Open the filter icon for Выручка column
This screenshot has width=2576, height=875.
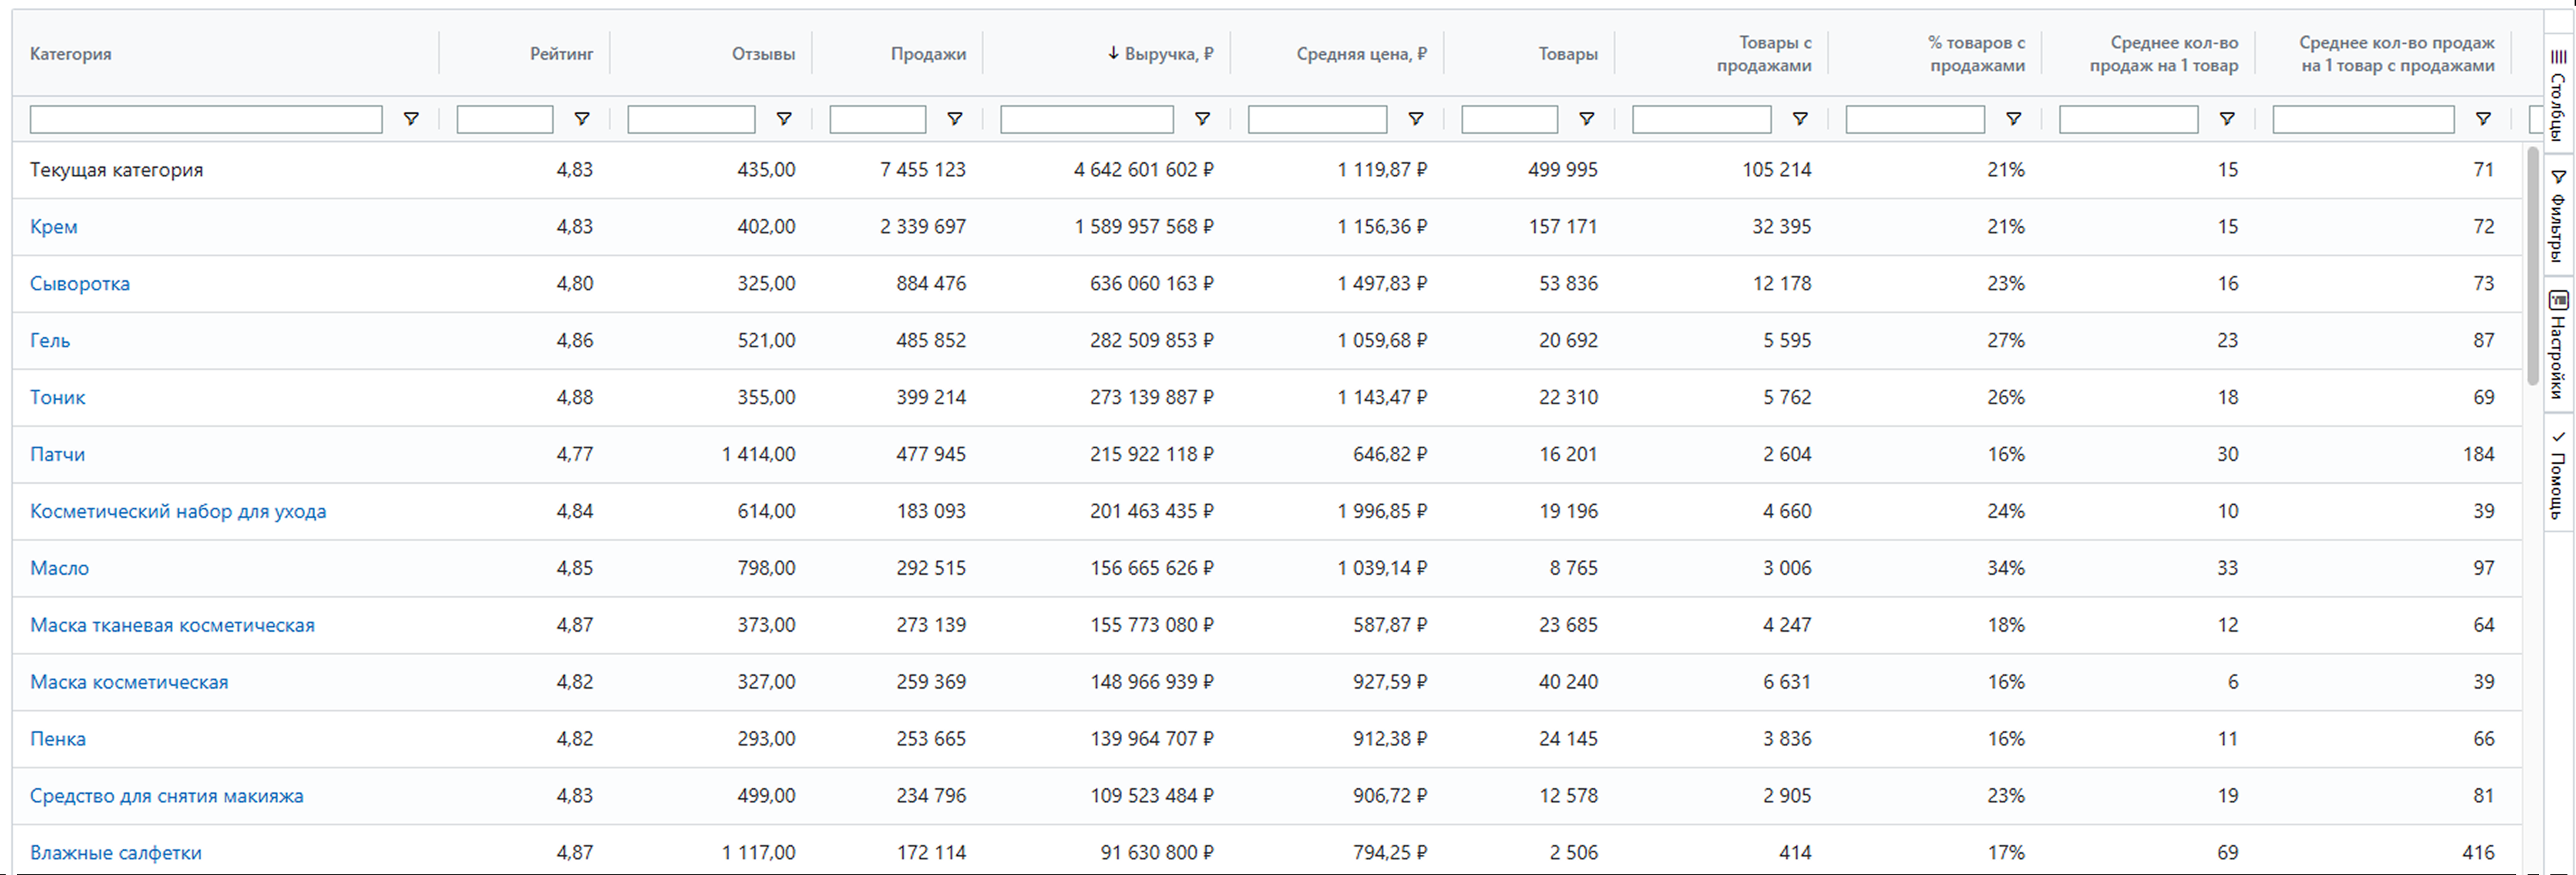(1202, 119)
